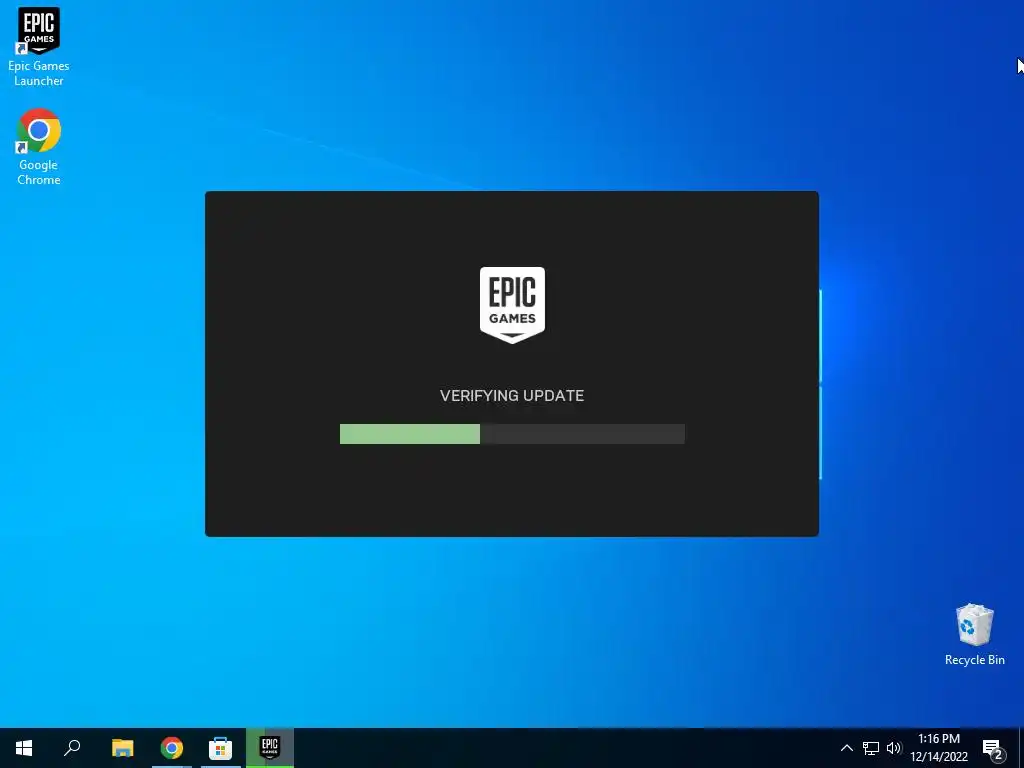Open the Windows Start menu
This screenshot has height=768, width=1024.
[x=24, y=748]
